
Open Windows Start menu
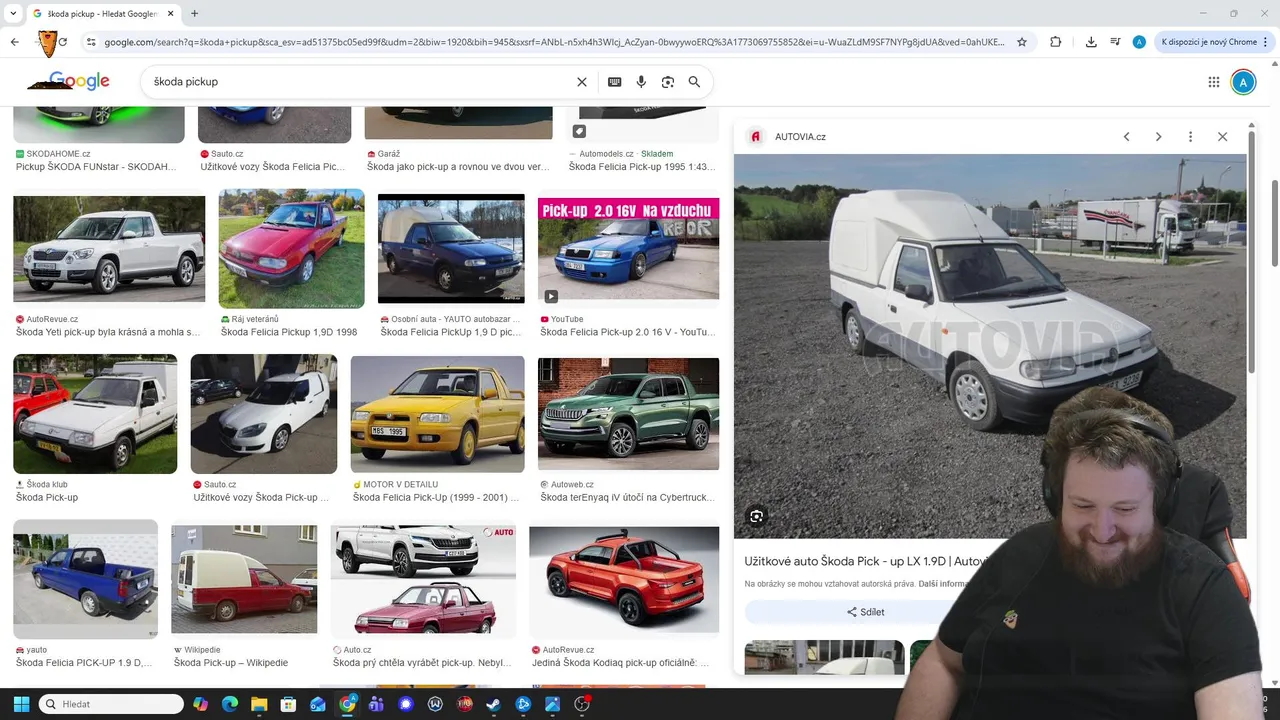coord(21,704)
